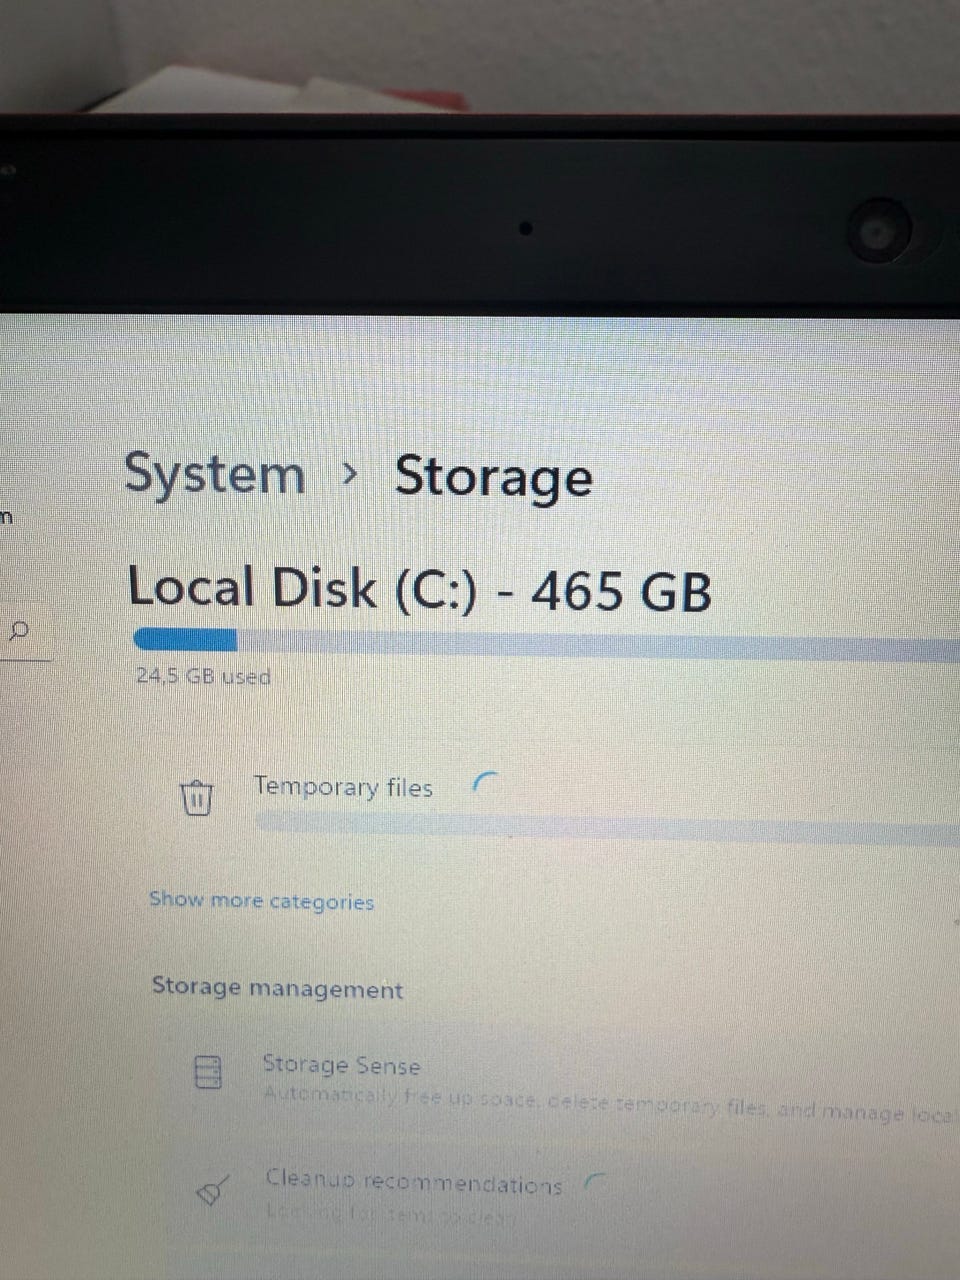
Task: Click the Storage breadcrumb title
Action: tap(494, 477)
